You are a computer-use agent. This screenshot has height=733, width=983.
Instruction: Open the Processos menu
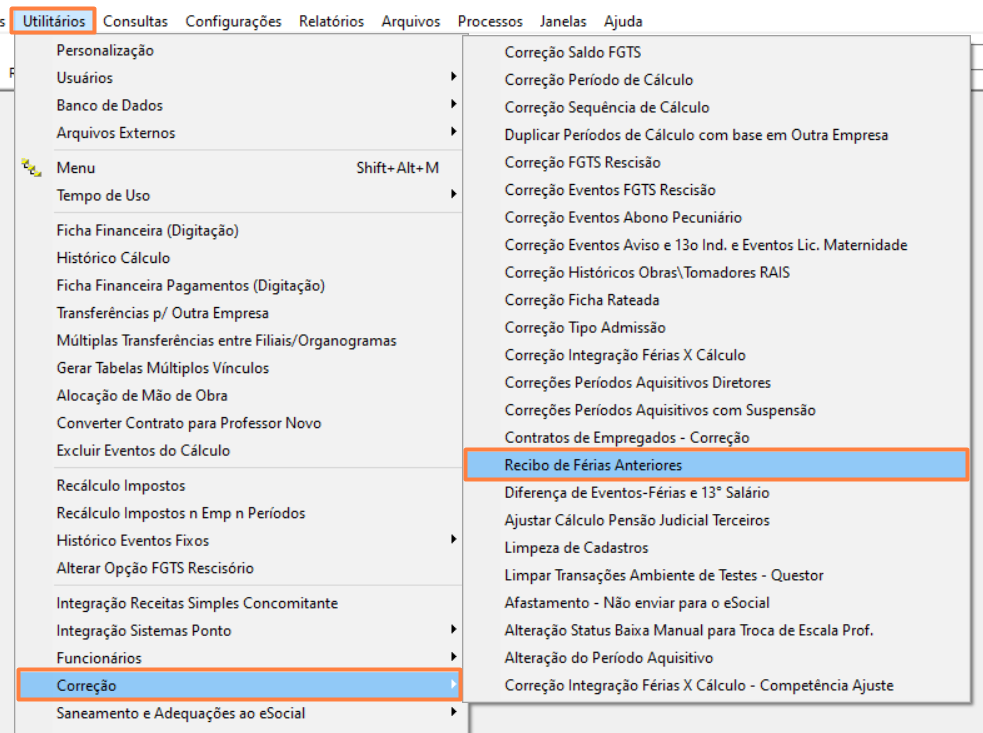490,21
